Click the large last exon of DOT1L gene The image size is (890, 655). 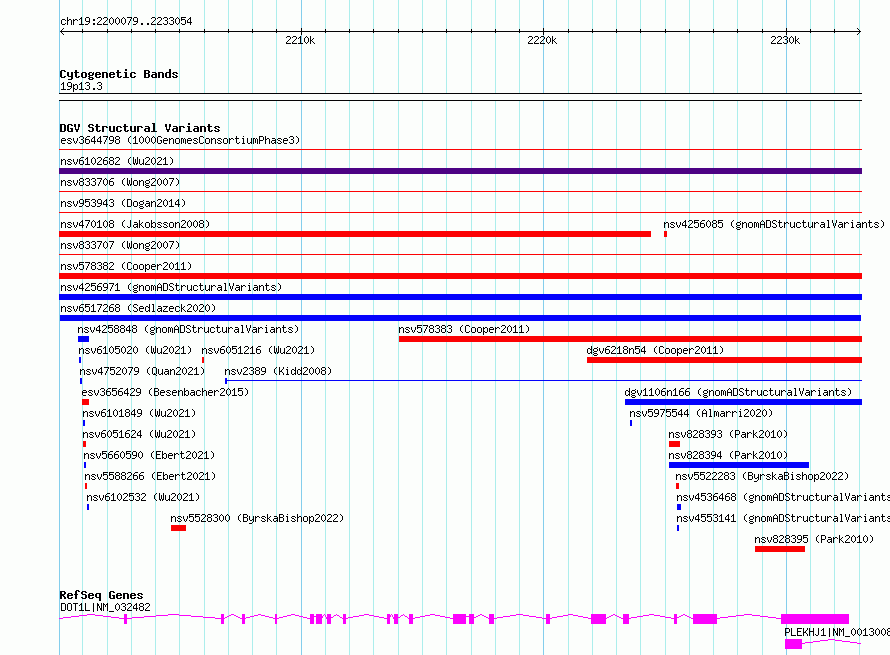(x=815, y=619)
